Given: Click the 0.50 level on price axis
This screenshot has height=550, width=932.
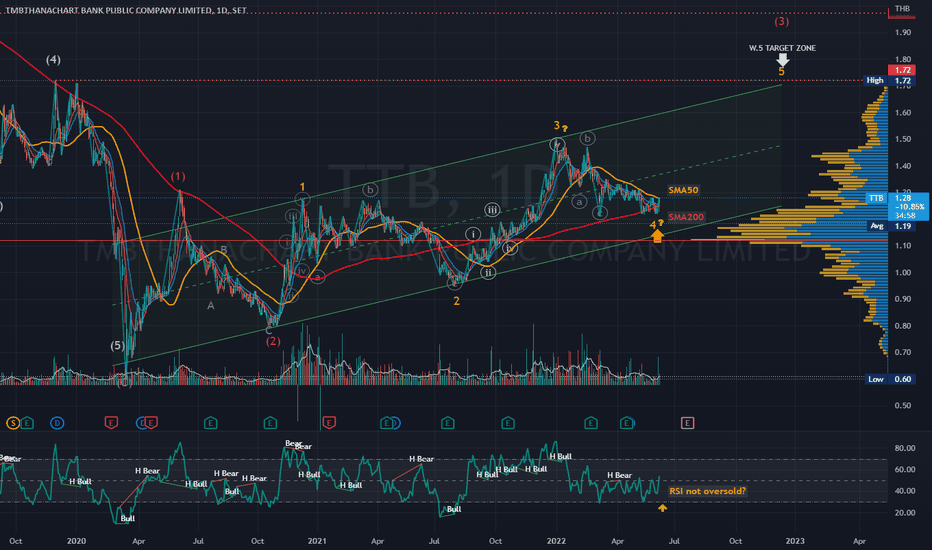Looking at the screenshot, I should pos(902,406).
